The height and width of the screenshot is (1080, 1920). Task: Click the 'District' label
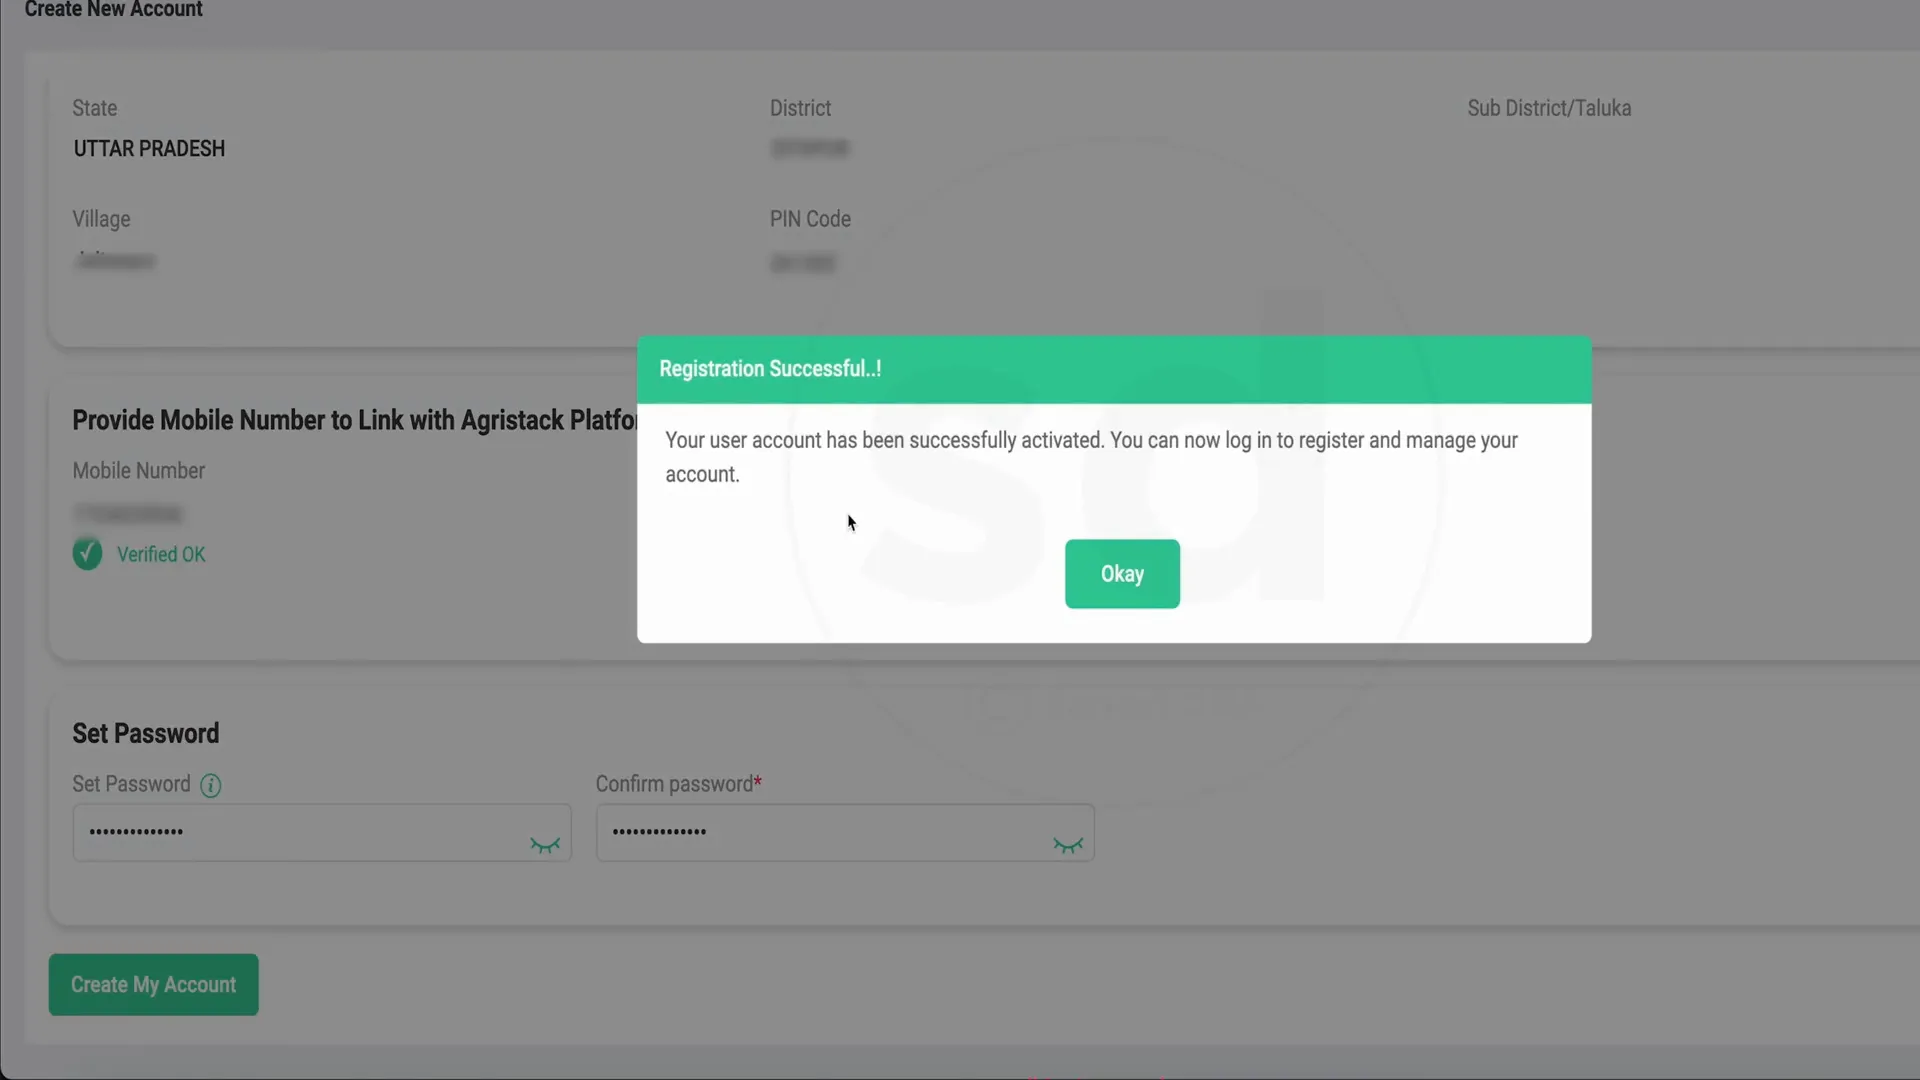[800, 108]
